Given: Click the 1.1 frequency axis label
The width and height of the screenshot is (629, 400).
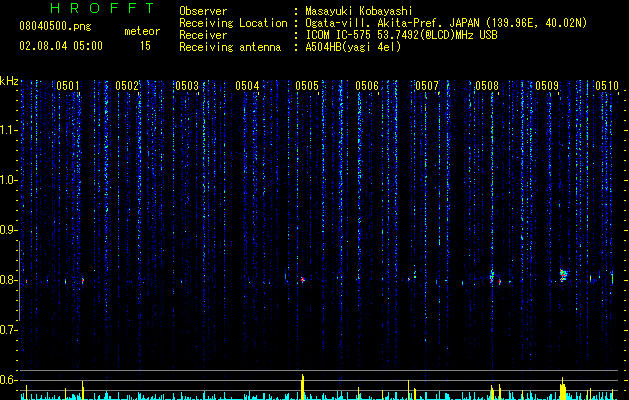Looking at the screenshot, I should pyautogui.click(x=8, y=130).
